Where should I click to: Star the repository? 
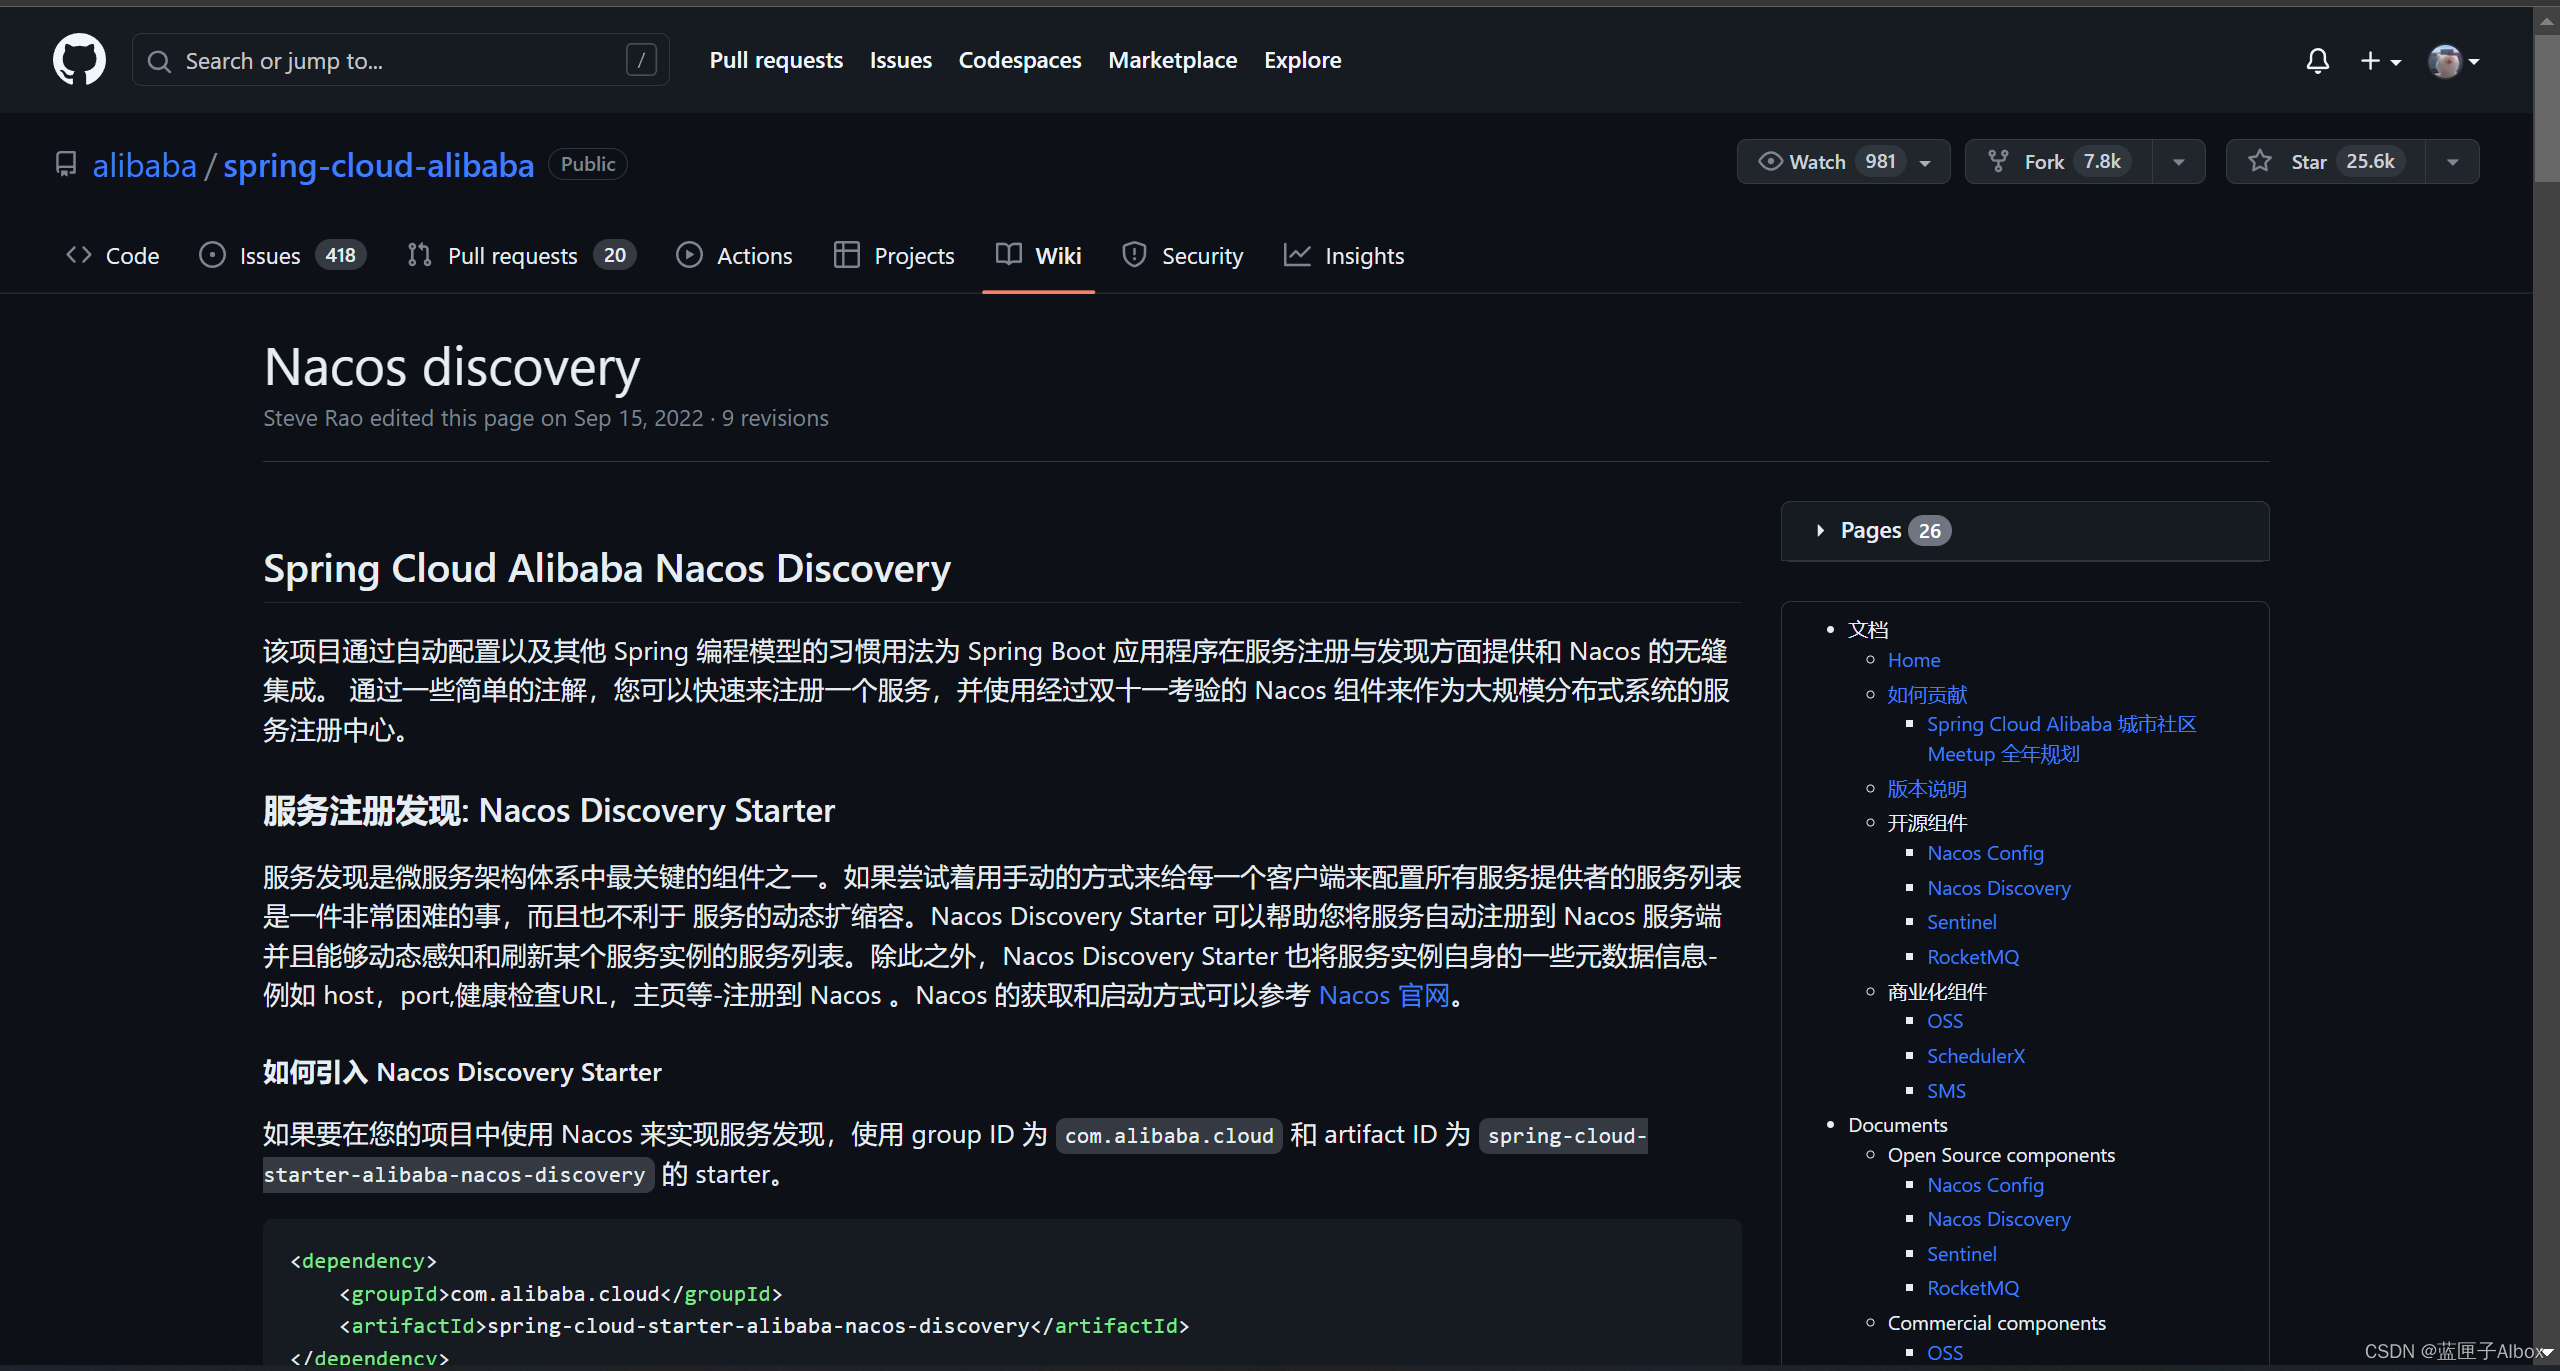[x=2325, y=162]
